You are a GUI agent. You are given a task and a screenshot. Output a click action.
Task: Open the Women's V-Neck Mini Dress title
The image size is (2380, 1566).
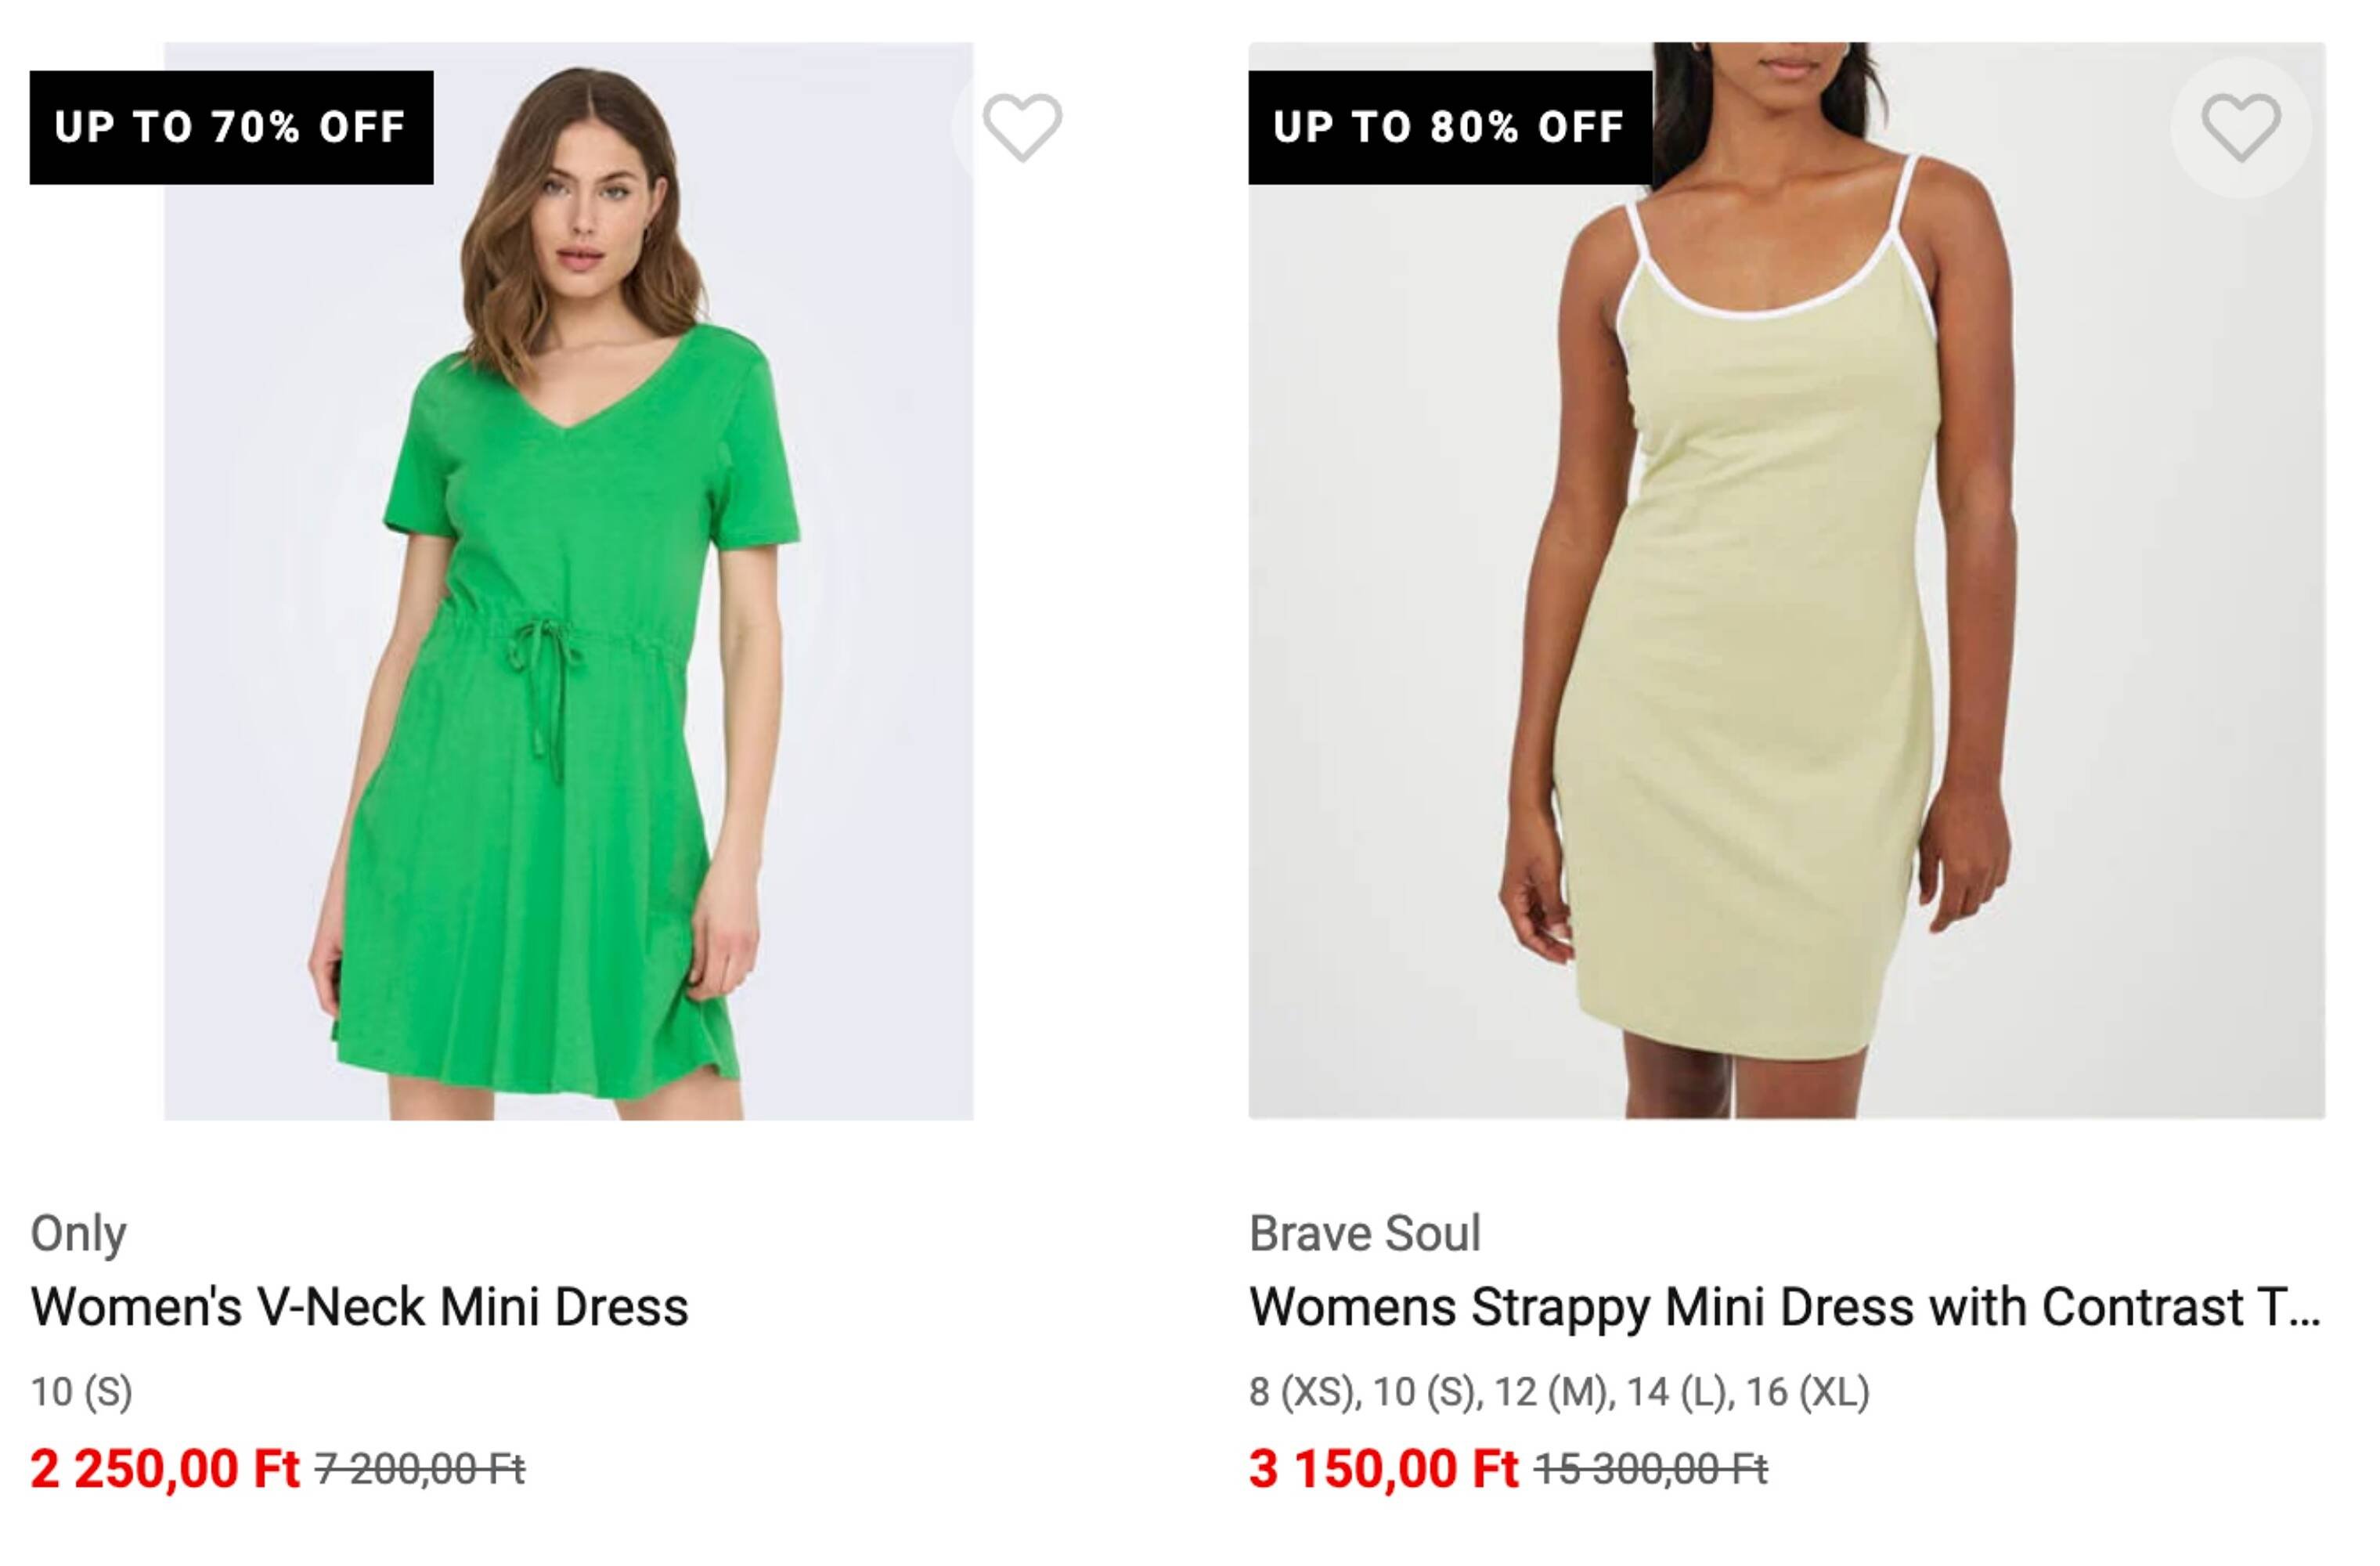click(359, 1307)
